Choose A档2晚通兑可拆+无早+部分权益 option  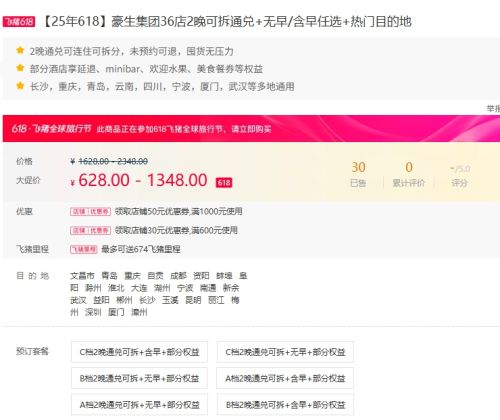click(x=139, y=405)
